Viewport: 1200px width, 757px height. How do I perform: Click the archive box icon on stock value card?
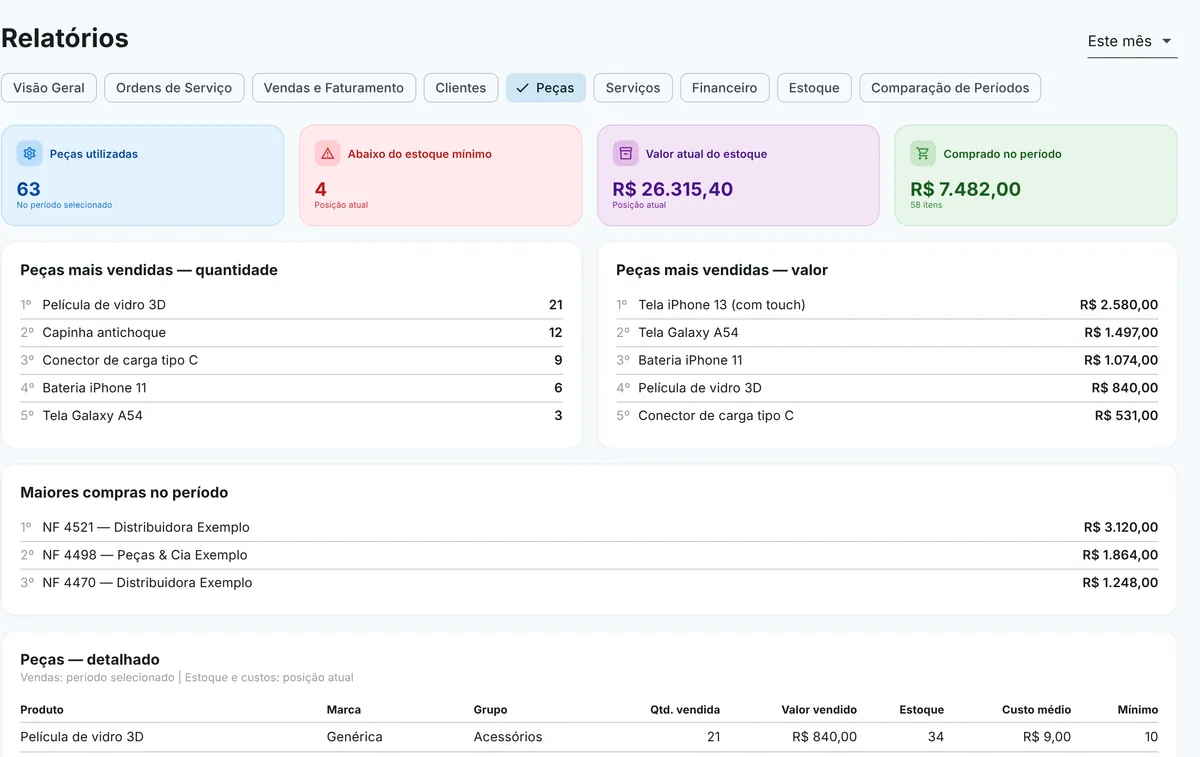(625, 153)
